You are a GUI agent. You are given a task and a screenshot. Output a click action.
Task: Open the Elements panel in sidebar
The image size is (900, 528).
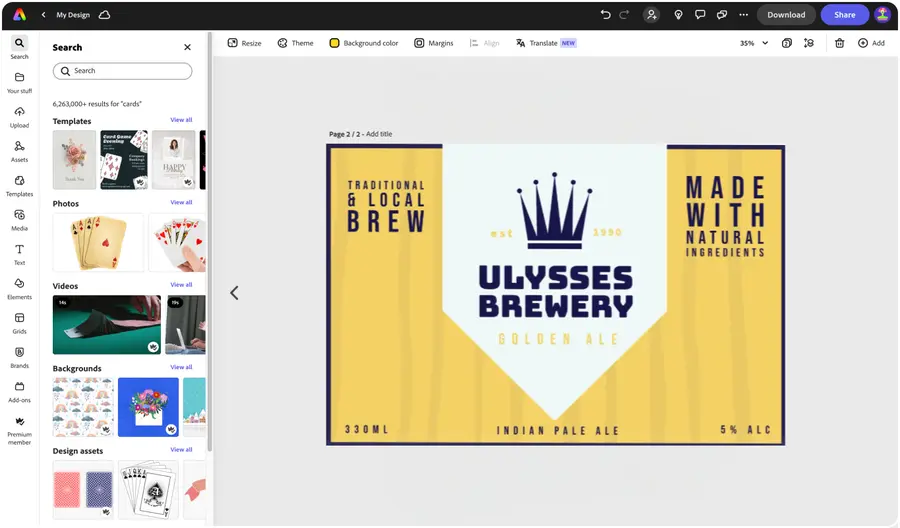[19, 288]
